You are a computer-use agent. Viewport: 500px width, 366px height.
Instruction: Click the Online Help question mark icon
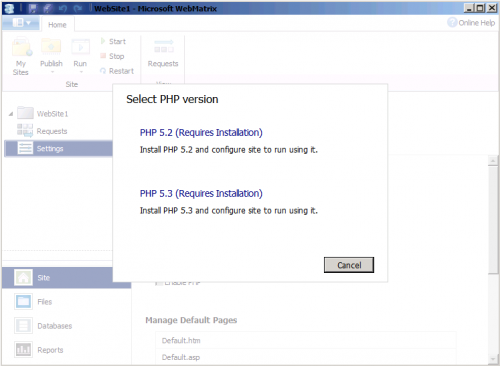pos(452,23)
